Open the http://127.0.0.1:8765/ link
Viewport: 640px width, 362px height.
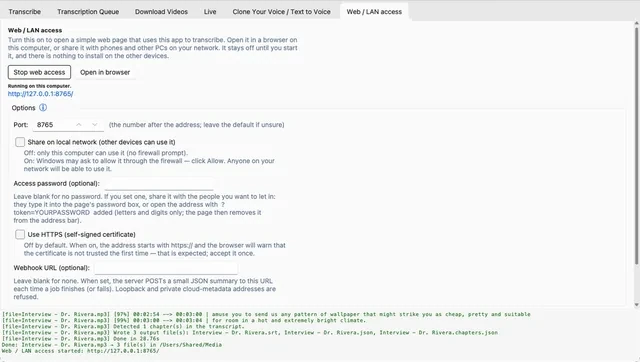pyautogui.click(x=40, y=94)
